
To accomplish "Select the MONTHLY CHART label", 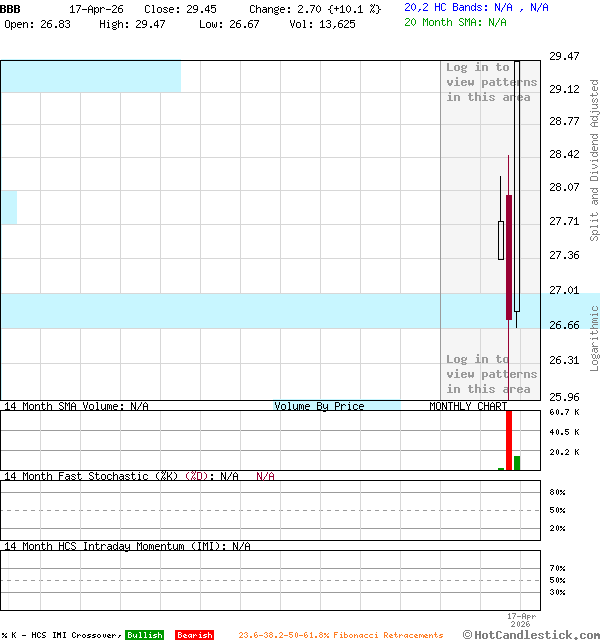I will [x=467, y=406].
